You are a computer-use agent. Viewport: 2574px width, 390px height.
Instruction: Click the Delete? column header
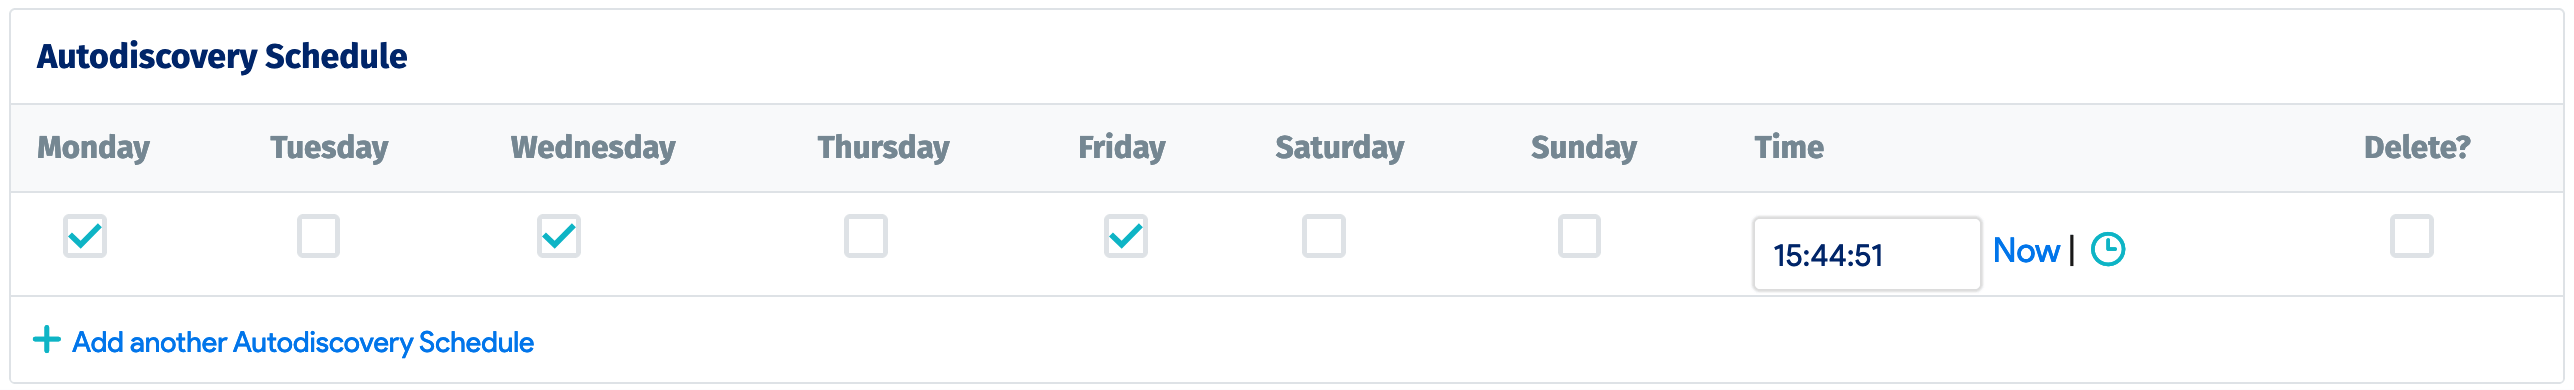pyautogui.click(x=2417, y=147)
